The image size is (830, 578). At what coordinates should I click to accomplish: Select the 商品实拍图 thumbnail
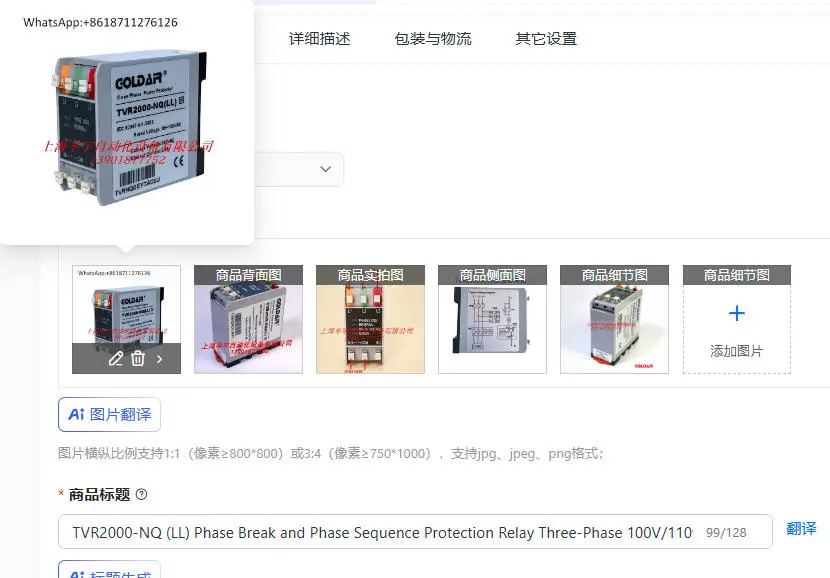(x=371, y=319)
